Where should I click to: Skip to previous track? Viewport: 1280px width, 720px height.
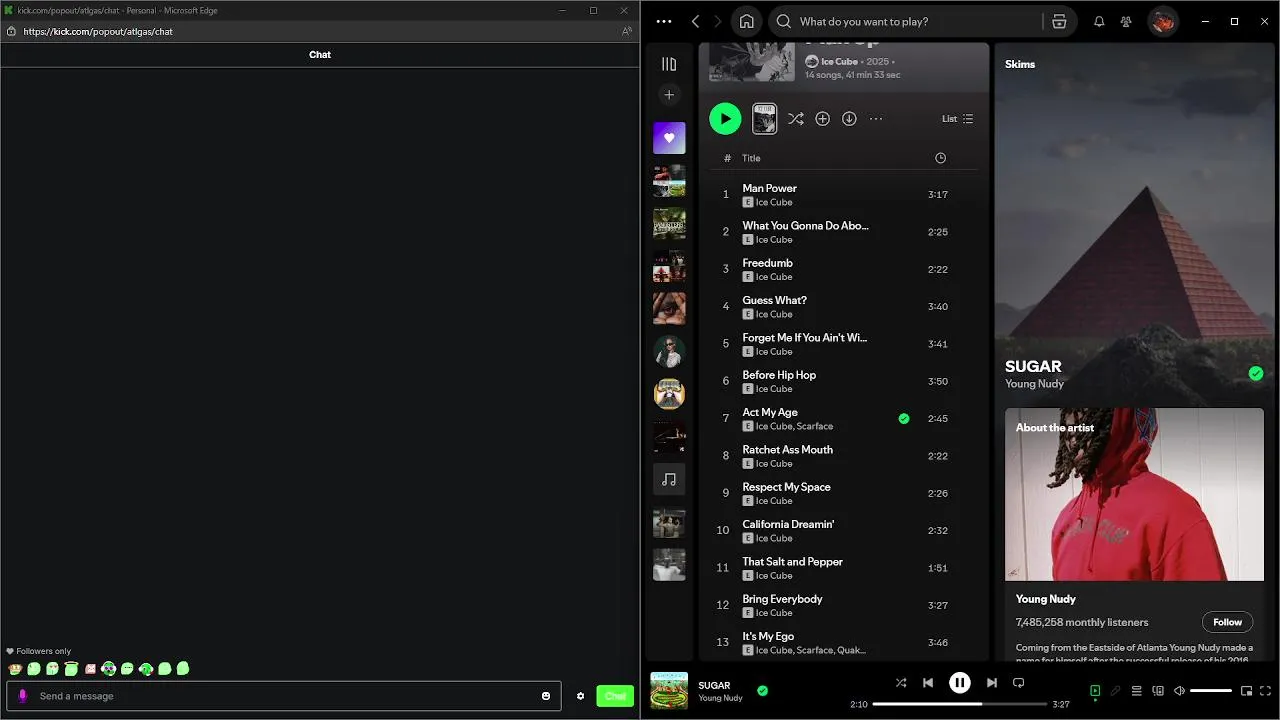928,683
